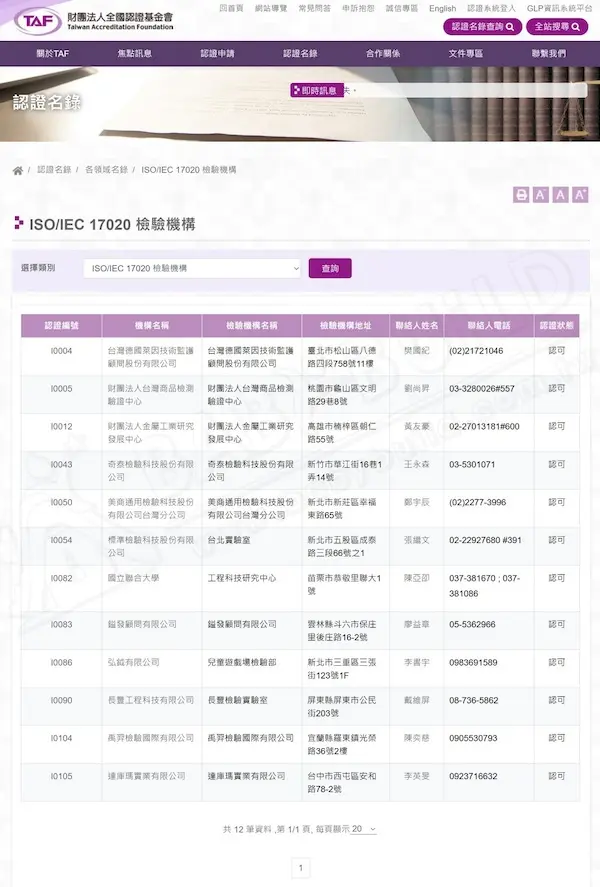The image size is (600, 887).
Task: Click certification number I0054
Action: tap(62, 540)
